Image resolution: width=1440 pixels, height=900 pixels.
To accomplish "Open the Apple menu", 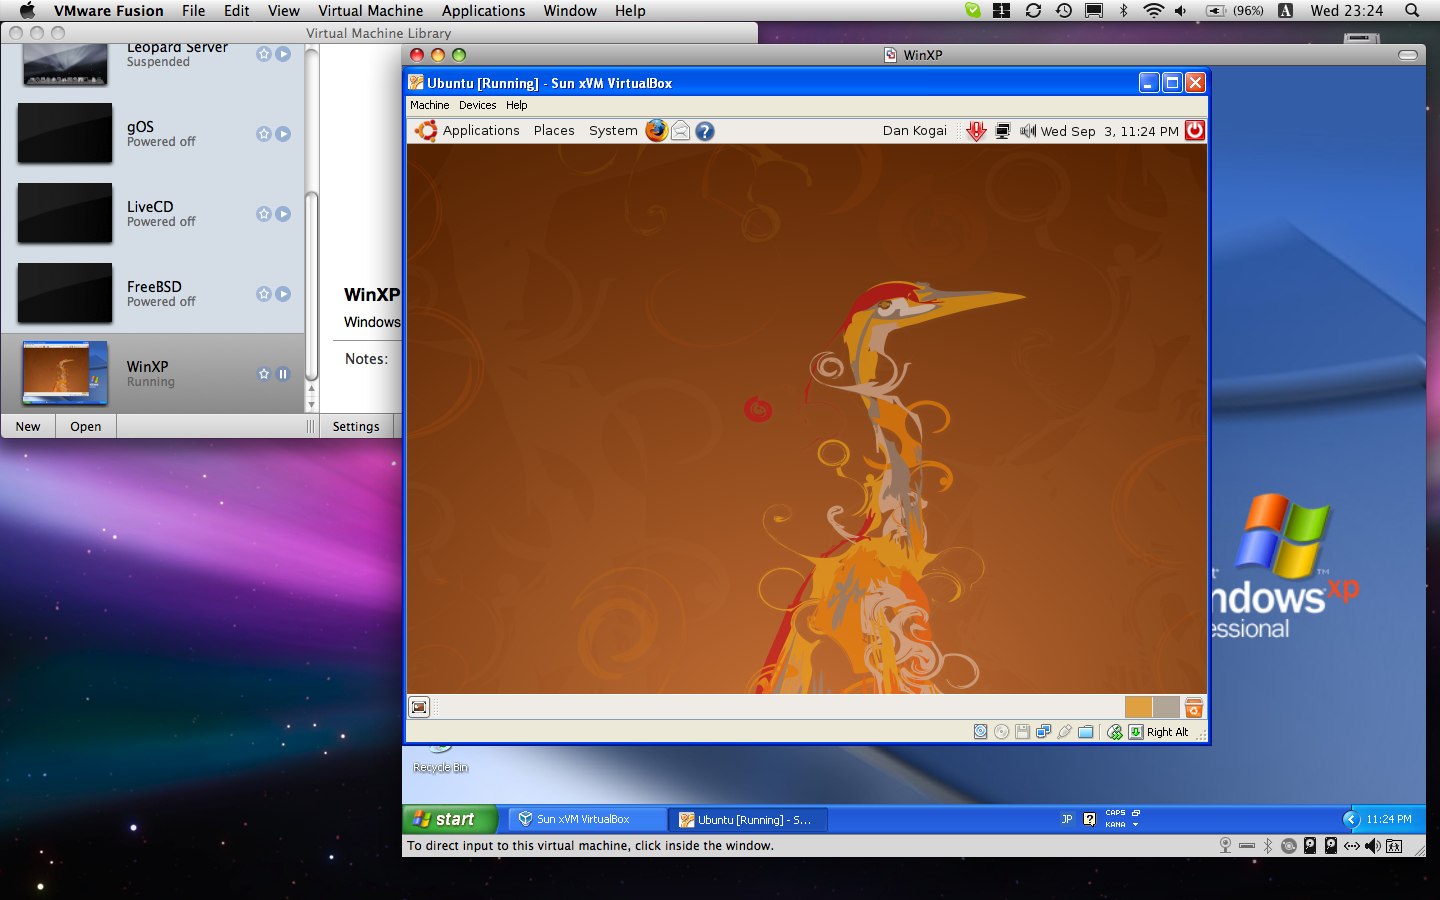I will (27, 10).
